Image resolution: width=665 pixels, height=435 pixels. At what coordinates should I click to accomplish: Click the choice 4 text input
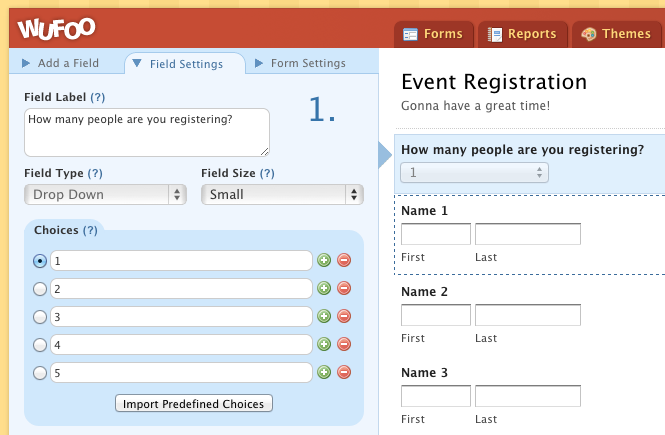tap(182, 345)
